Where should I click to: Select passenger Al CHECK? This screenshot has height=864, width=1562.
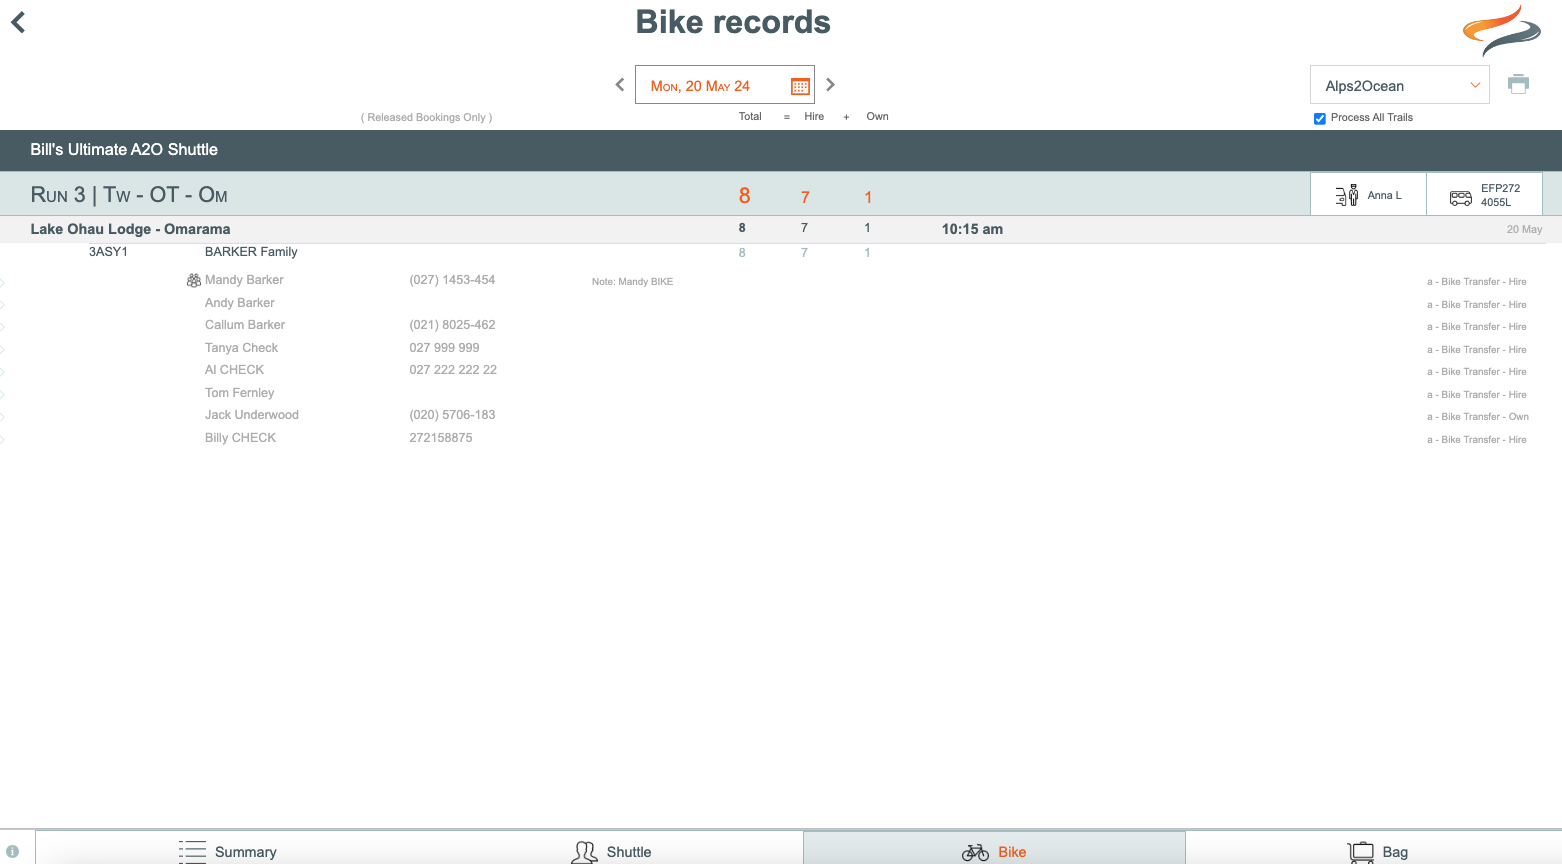[234, 370]
